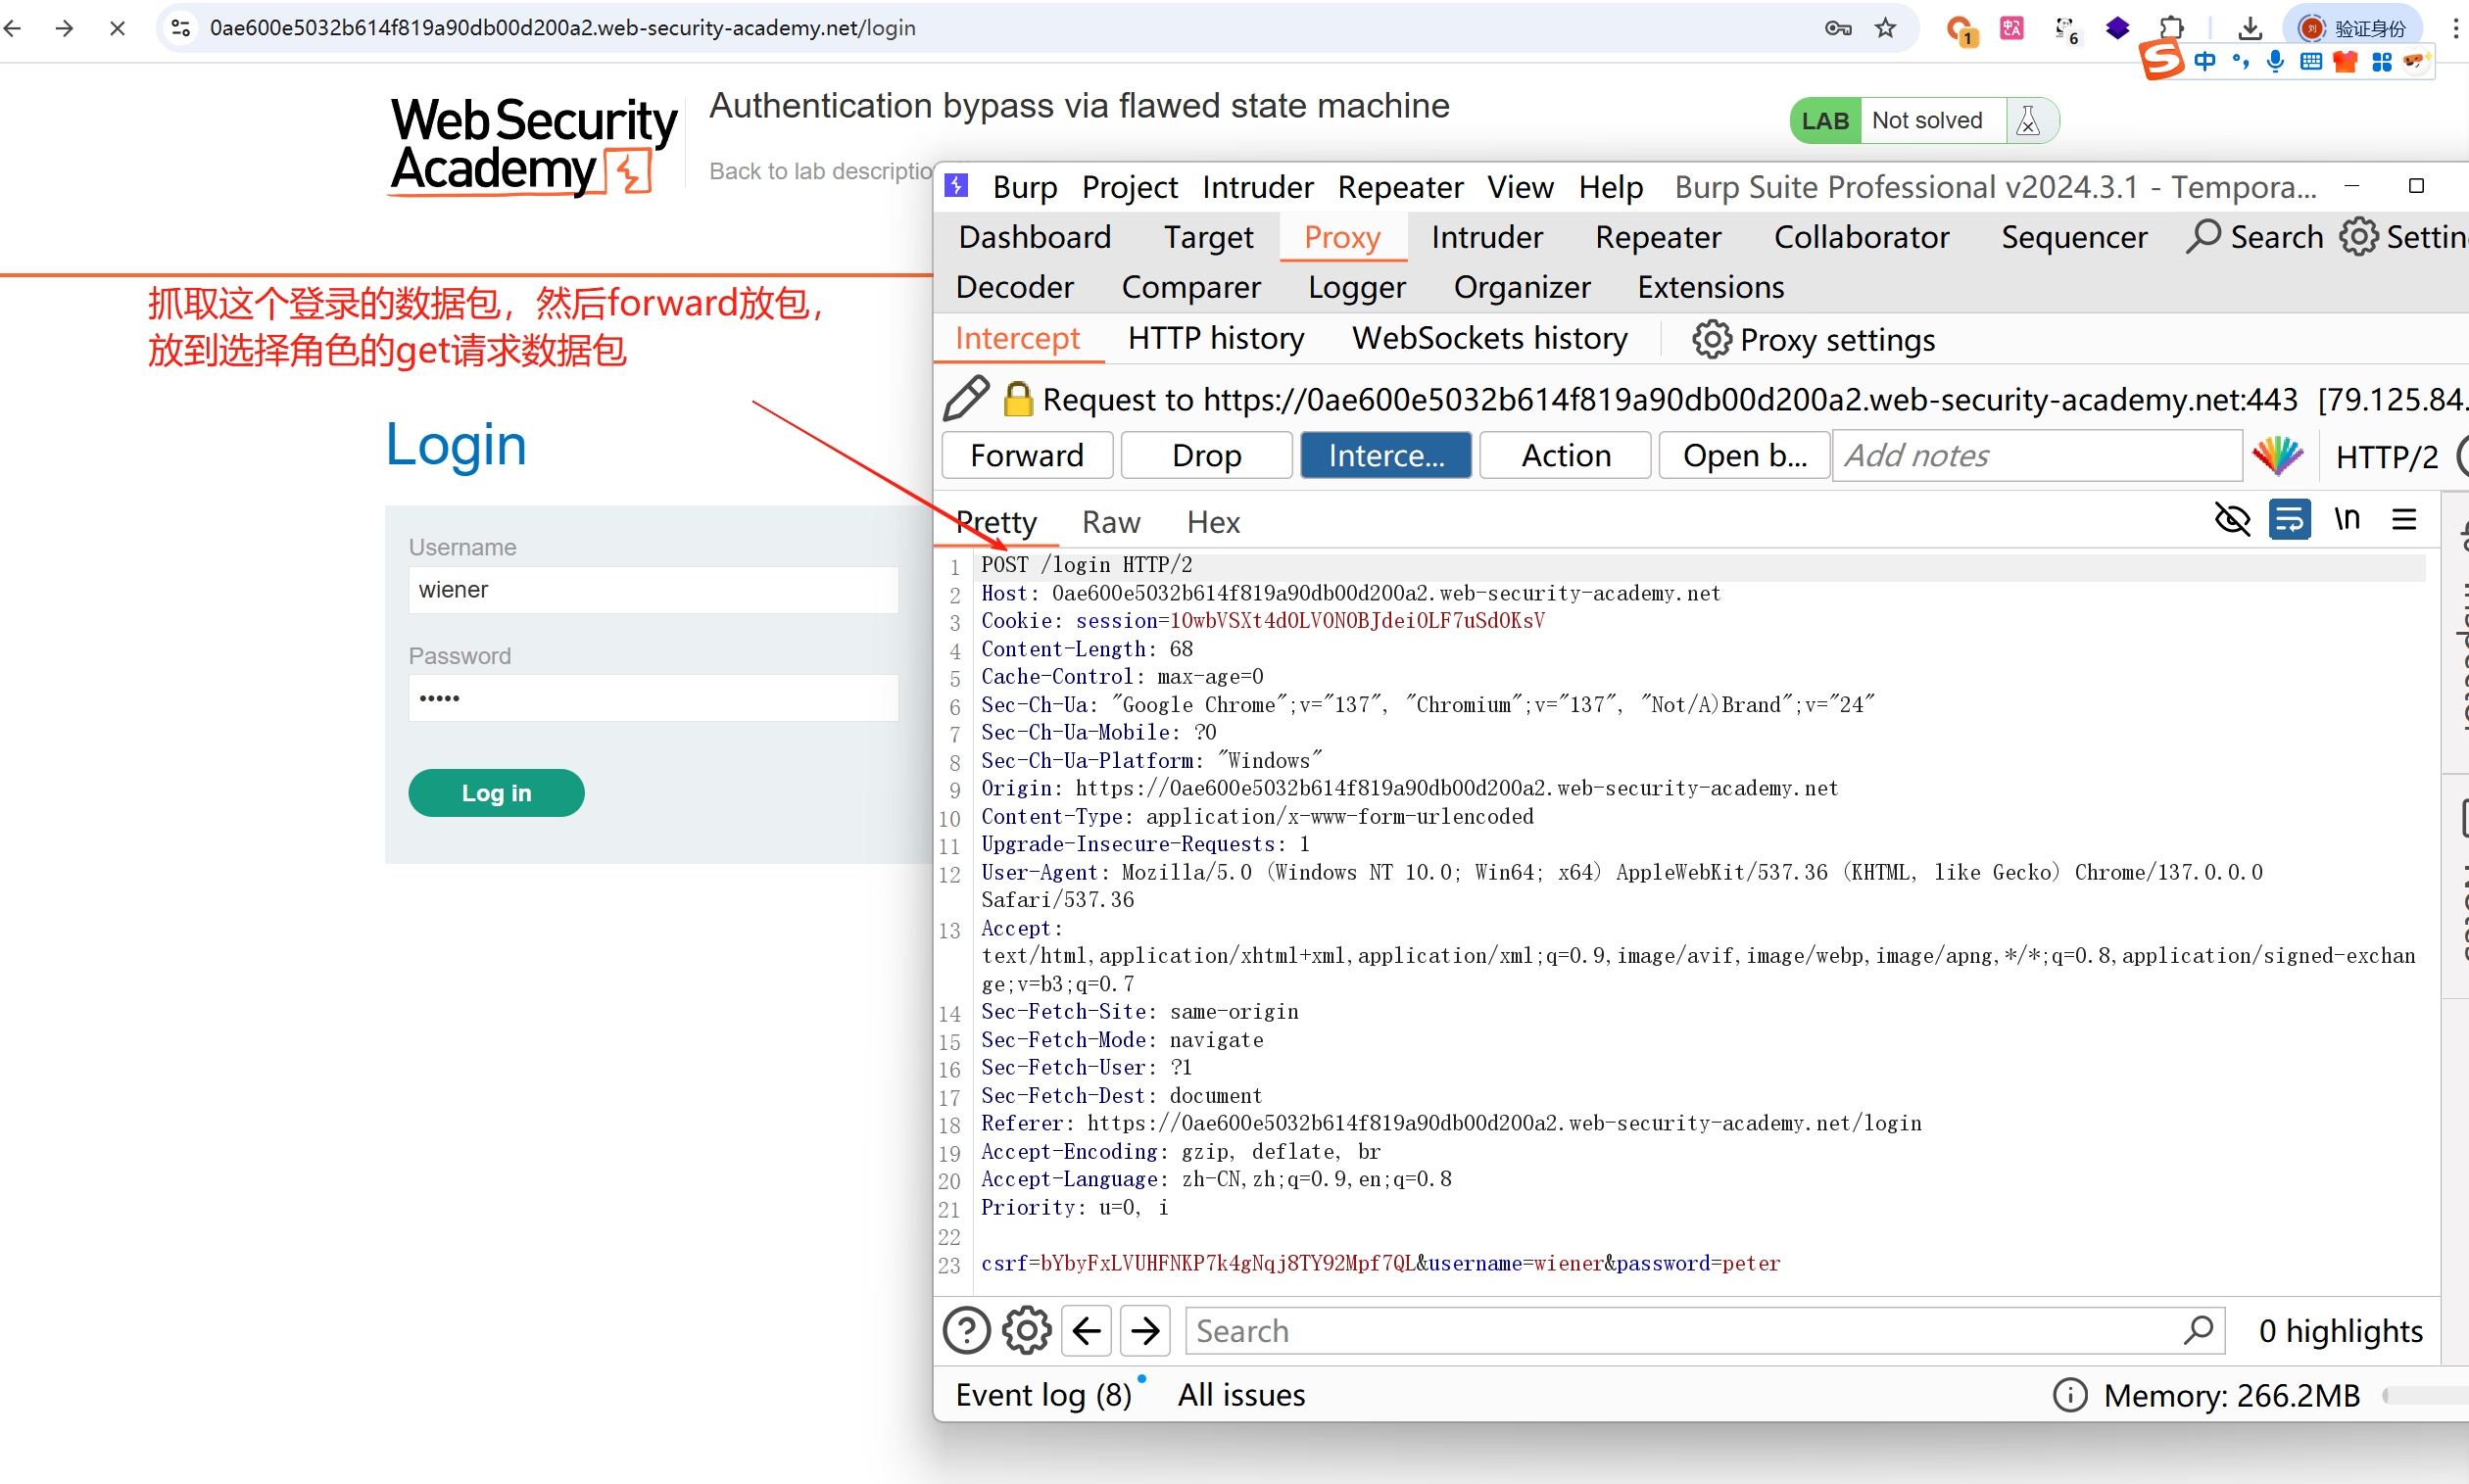
Task: Go to previous search match arrow
Action: click(x=1087, y=1331)
